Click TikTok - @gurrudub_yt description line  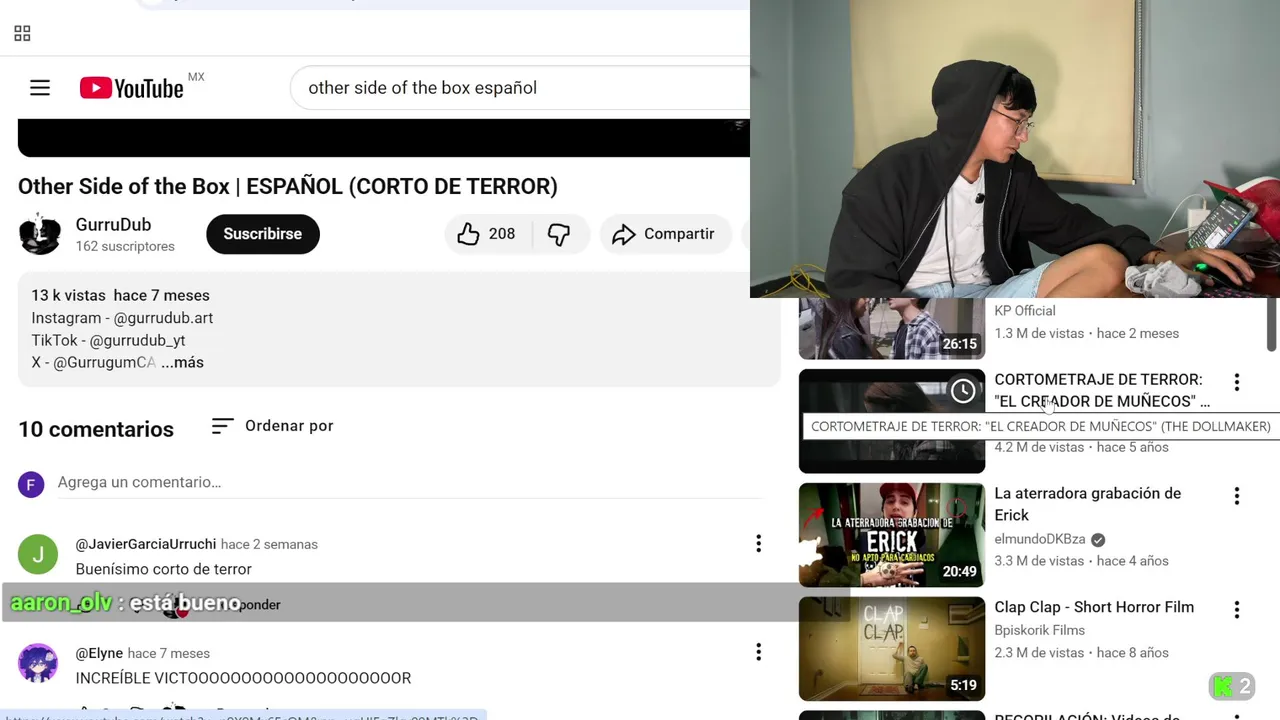(108, 340)
